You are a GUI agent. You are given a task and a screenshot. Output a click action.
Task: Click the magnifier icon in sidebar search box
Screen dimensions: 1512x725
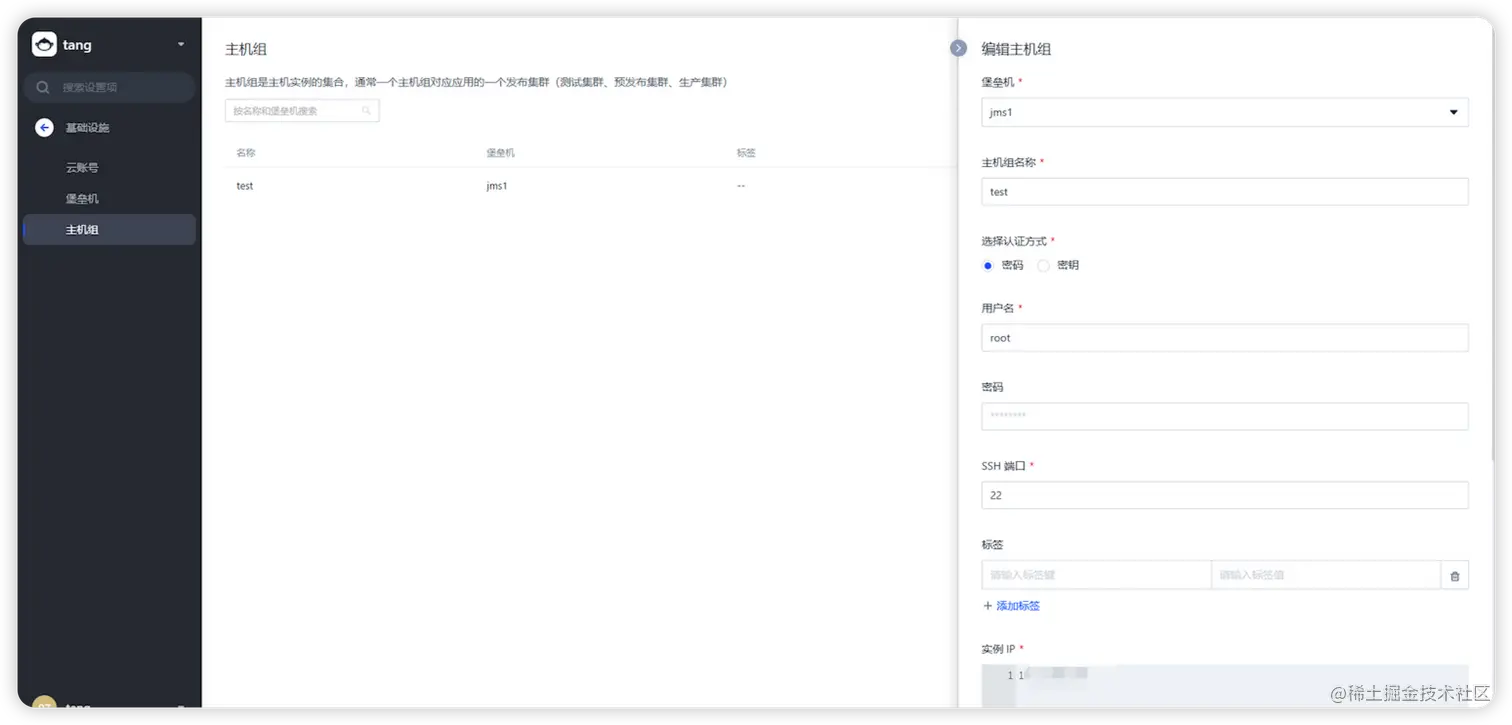click(x=41, y=87)
